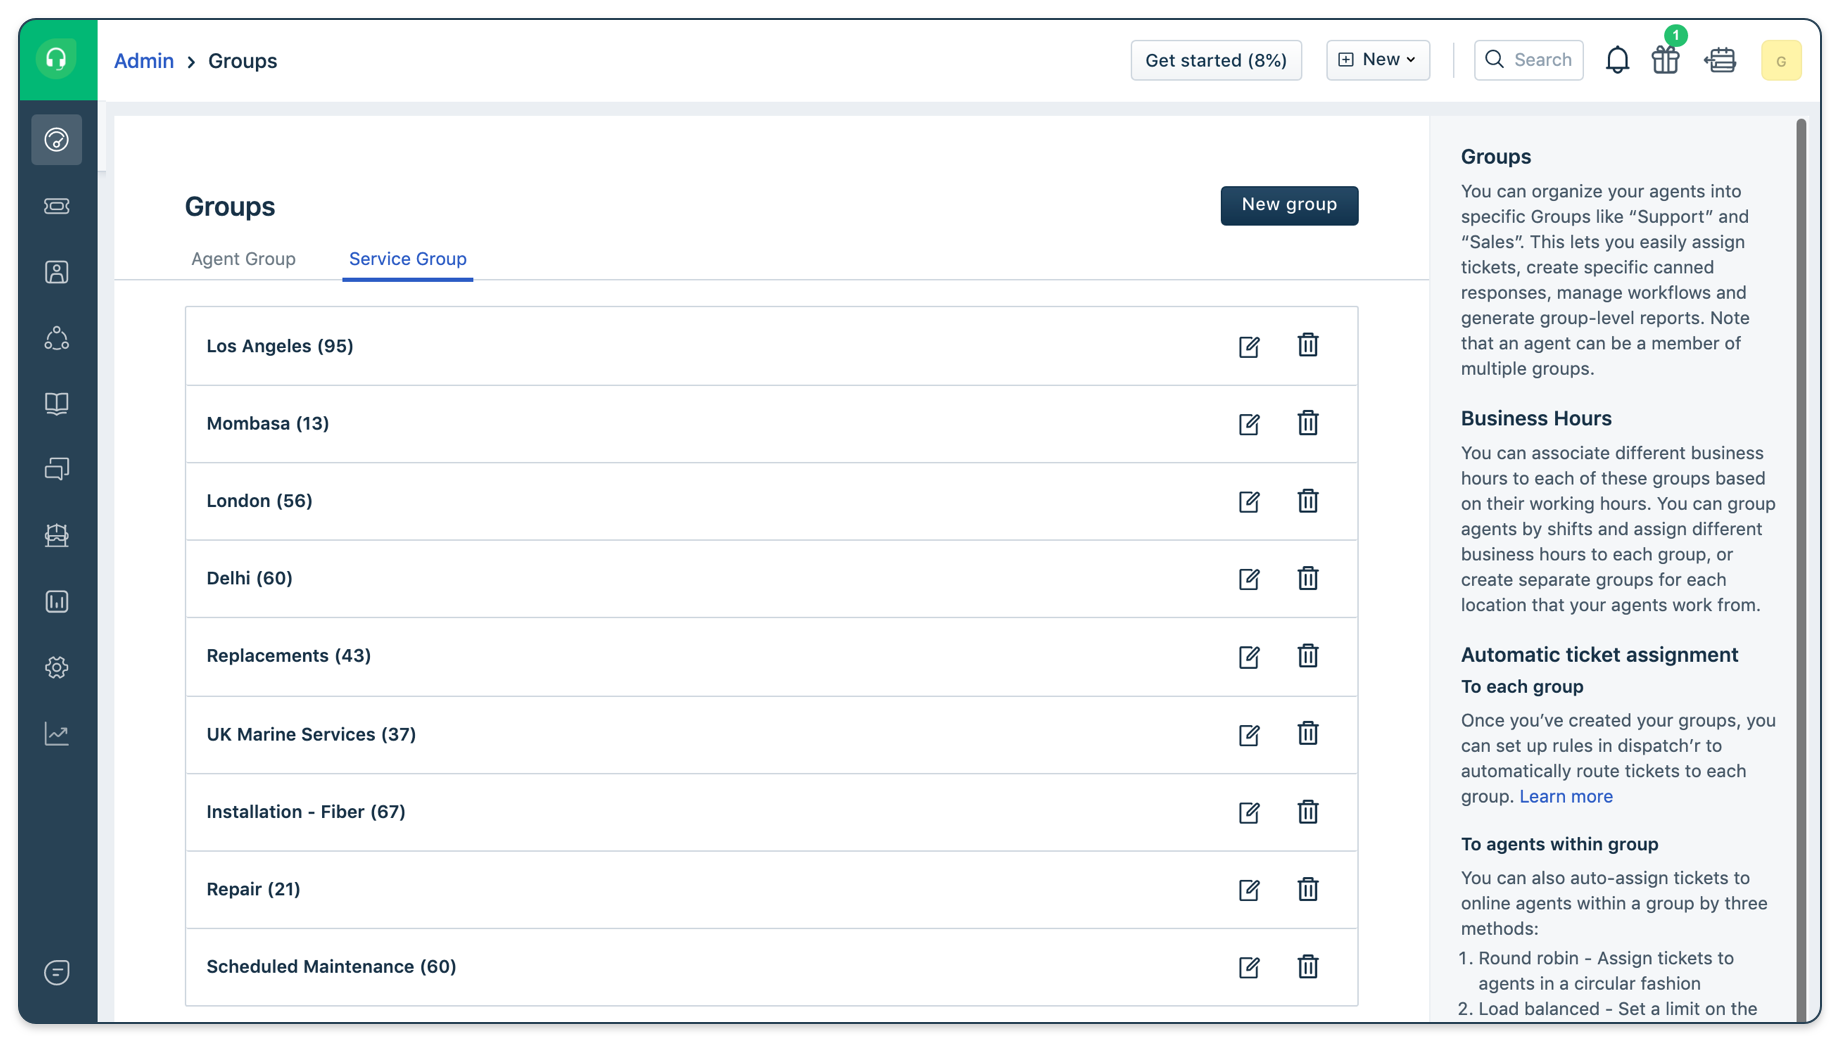Open the Solutions book icon in sidebar
Screen dimensions: 1840x1042
tap(57, 403)
